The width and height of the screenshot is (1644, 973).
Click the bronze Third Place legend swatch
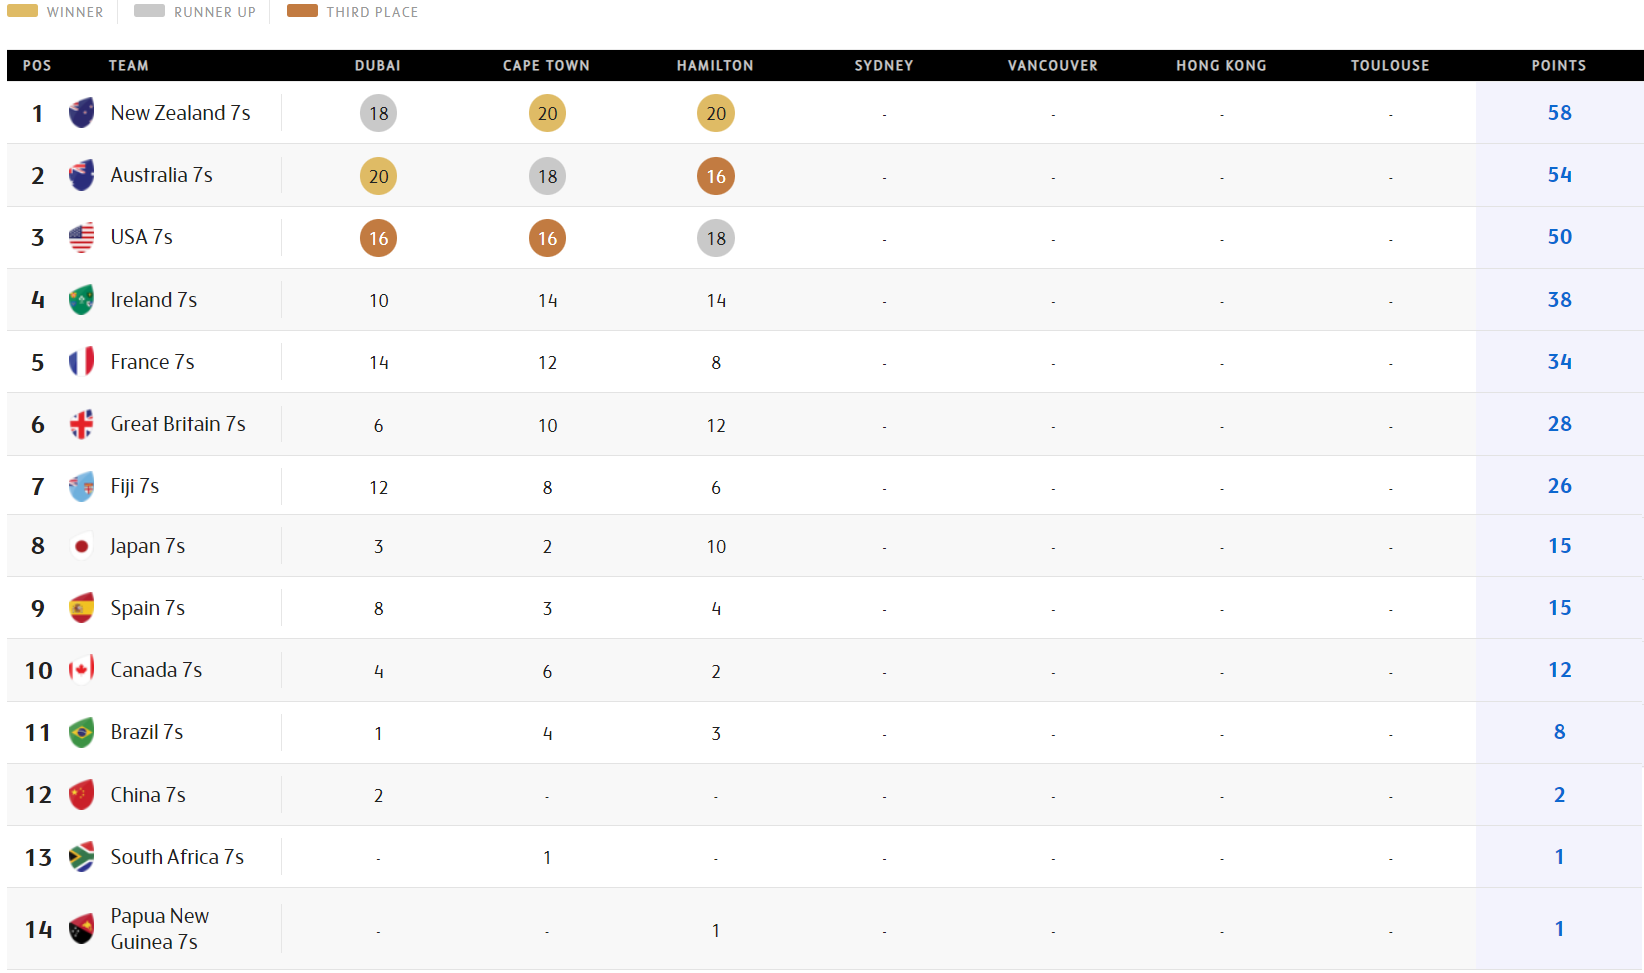pos(302,11)
